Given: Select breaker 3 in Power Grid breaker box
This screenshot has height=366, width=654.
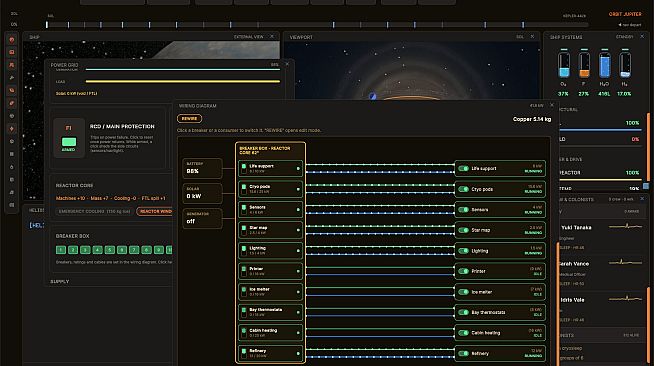Looking at the screenshot, I should coord(85,250).
